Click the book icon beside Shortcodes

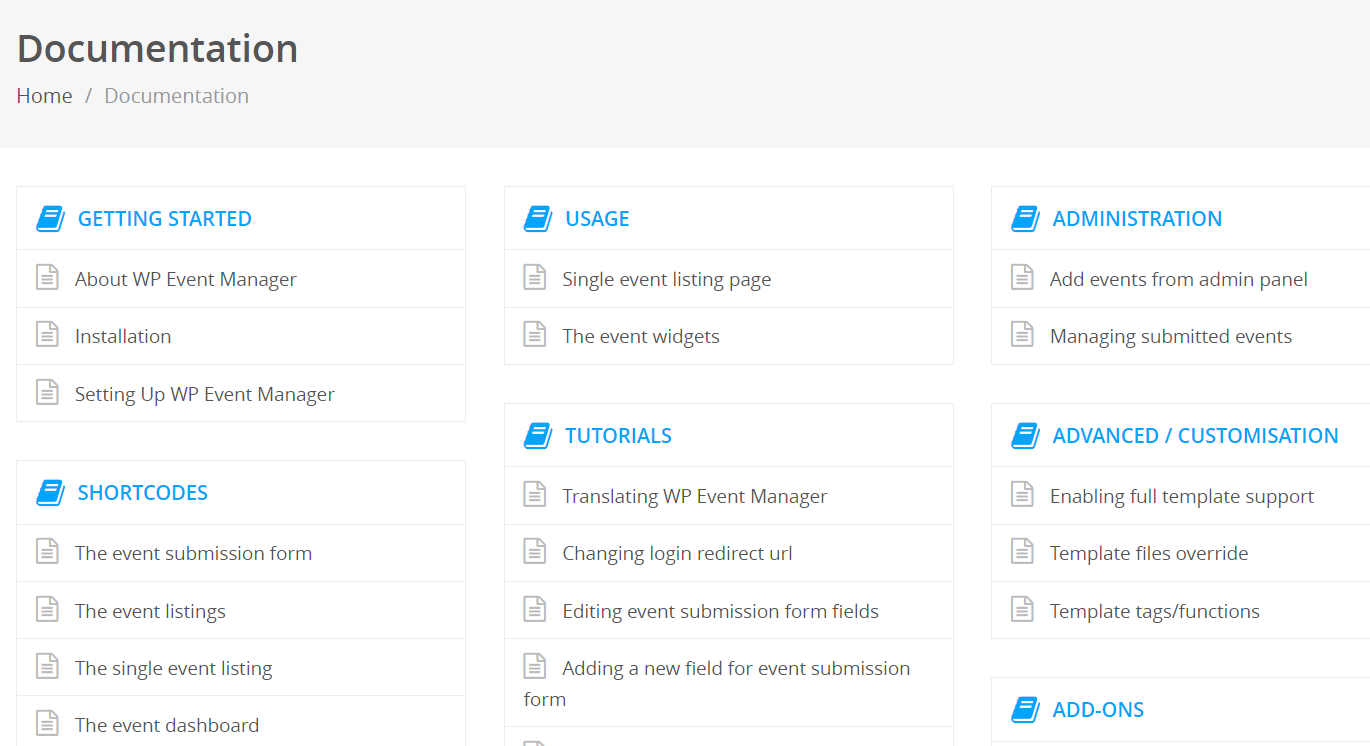coord(50,493)
